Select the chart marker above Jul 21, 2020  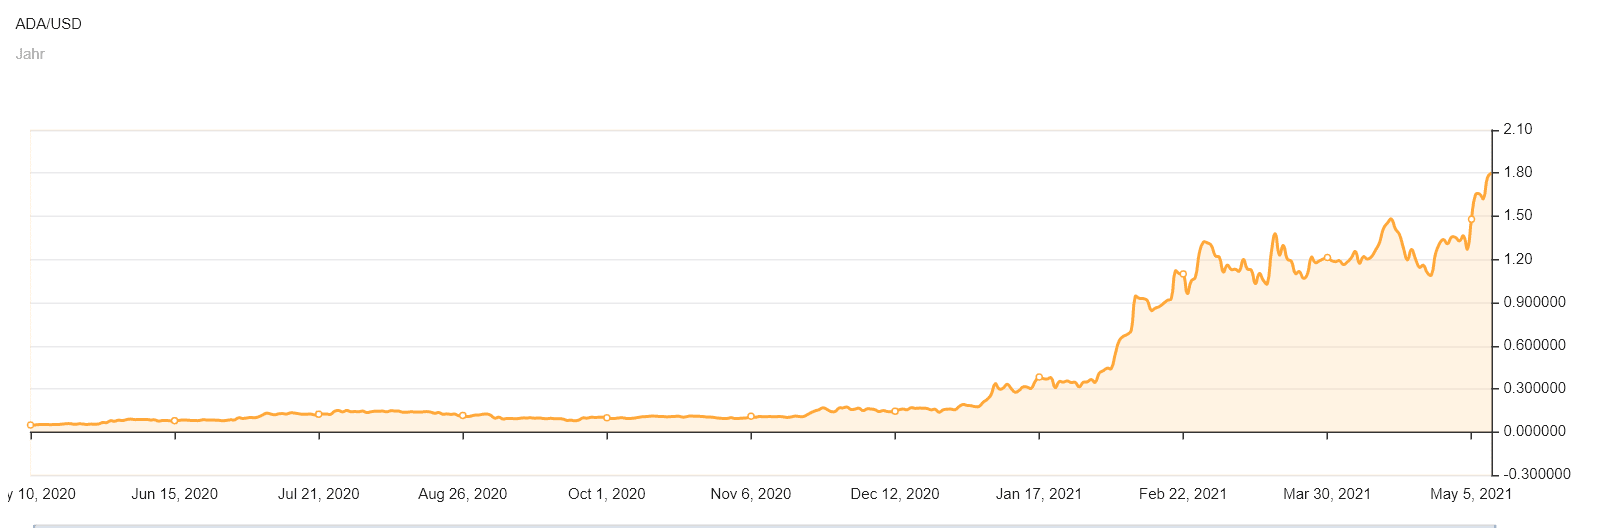click(319, 414)
